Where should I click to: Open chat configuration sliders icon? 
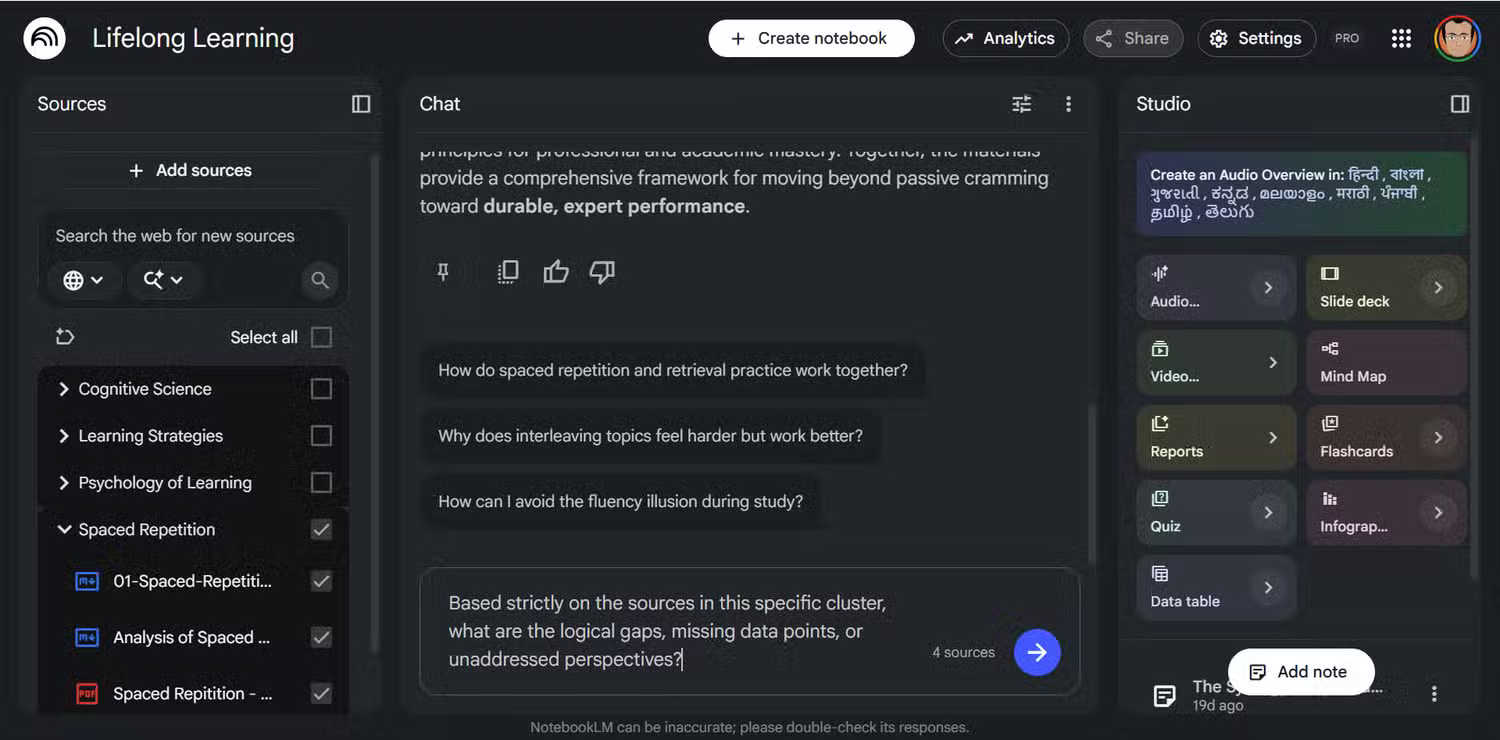[1021, 104]
